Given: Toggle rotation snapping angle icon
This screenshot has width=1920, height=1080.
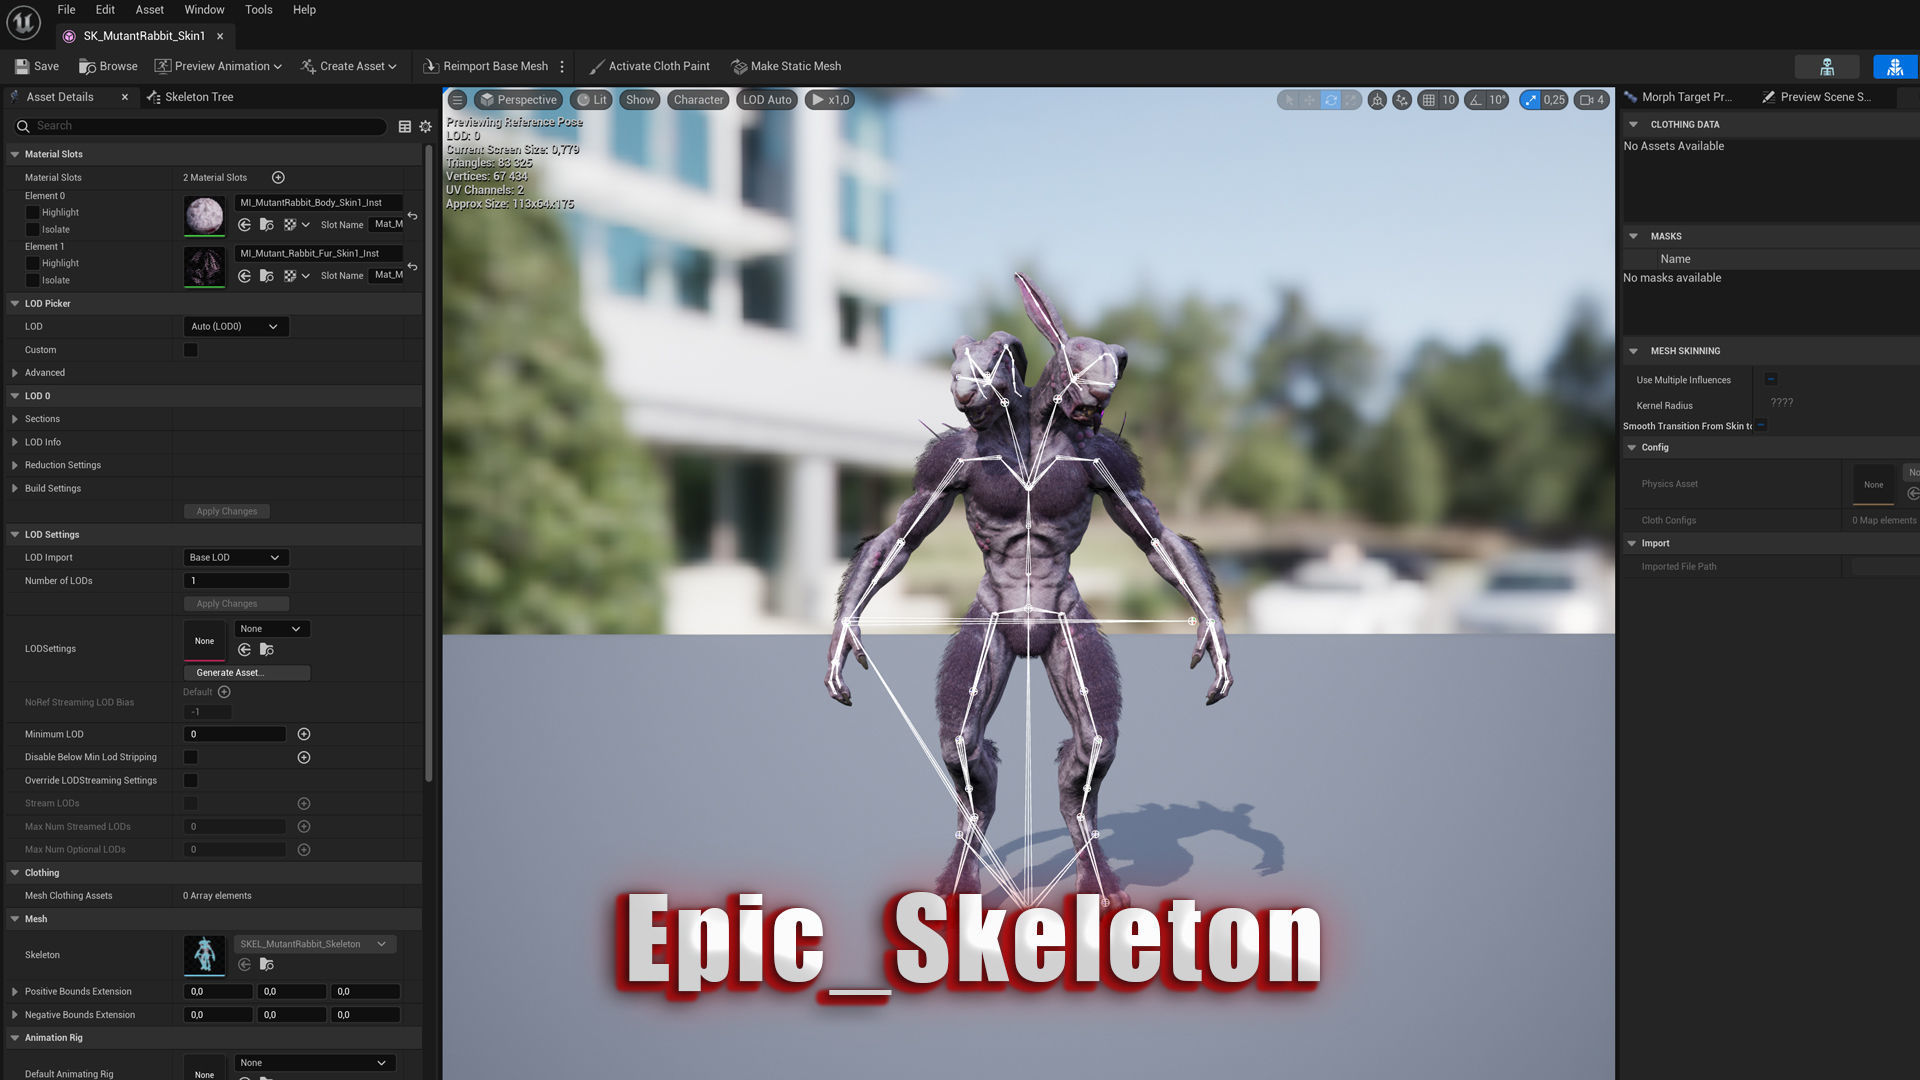Looking at the screenshot, I should coord(1476,100).
